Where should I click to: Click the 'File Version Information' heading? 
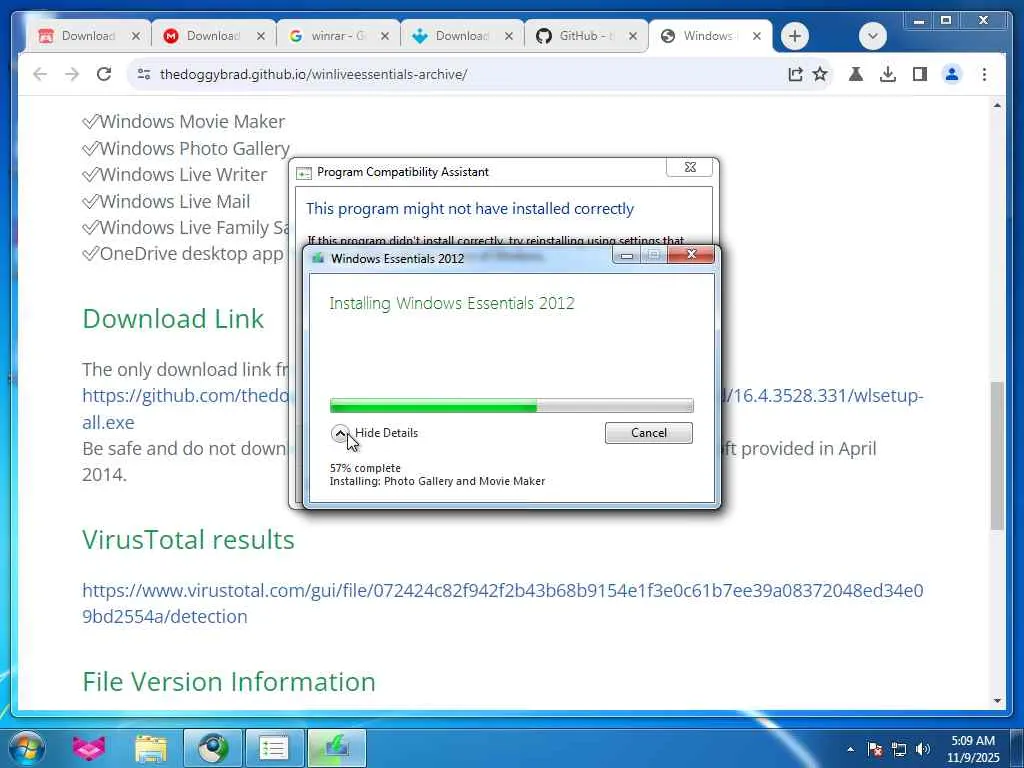pos(229,682)
